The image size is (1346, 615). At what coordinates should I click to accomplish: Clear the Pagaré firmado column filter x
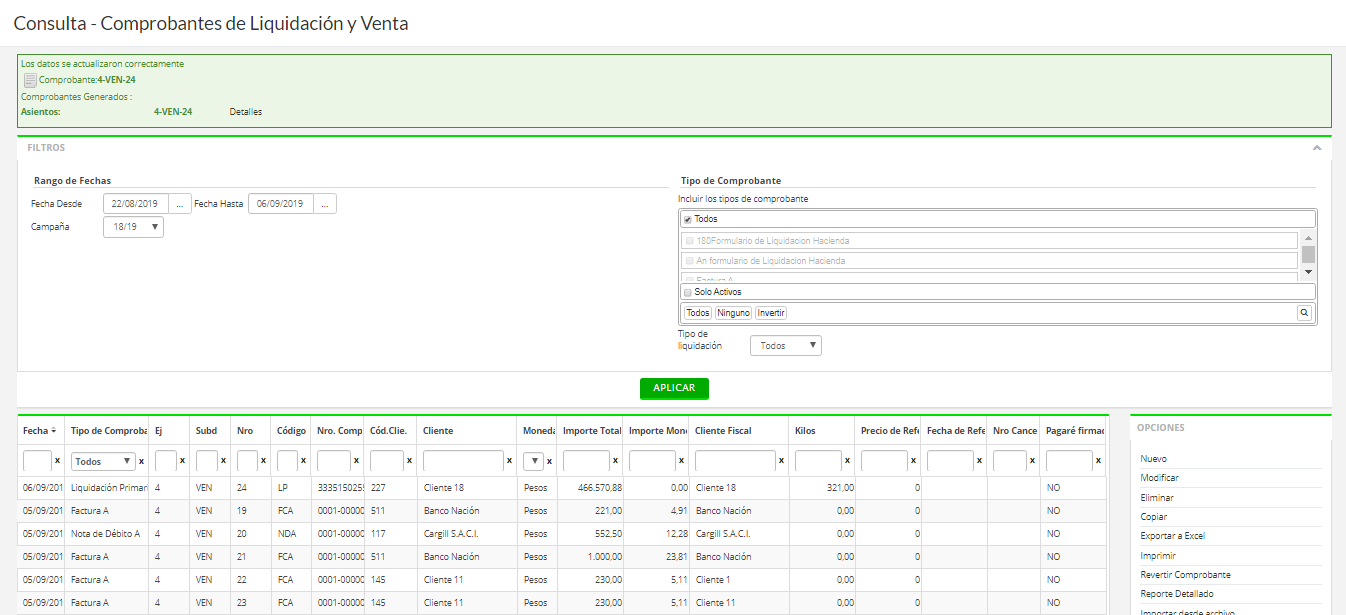(x=1098, y=462)
